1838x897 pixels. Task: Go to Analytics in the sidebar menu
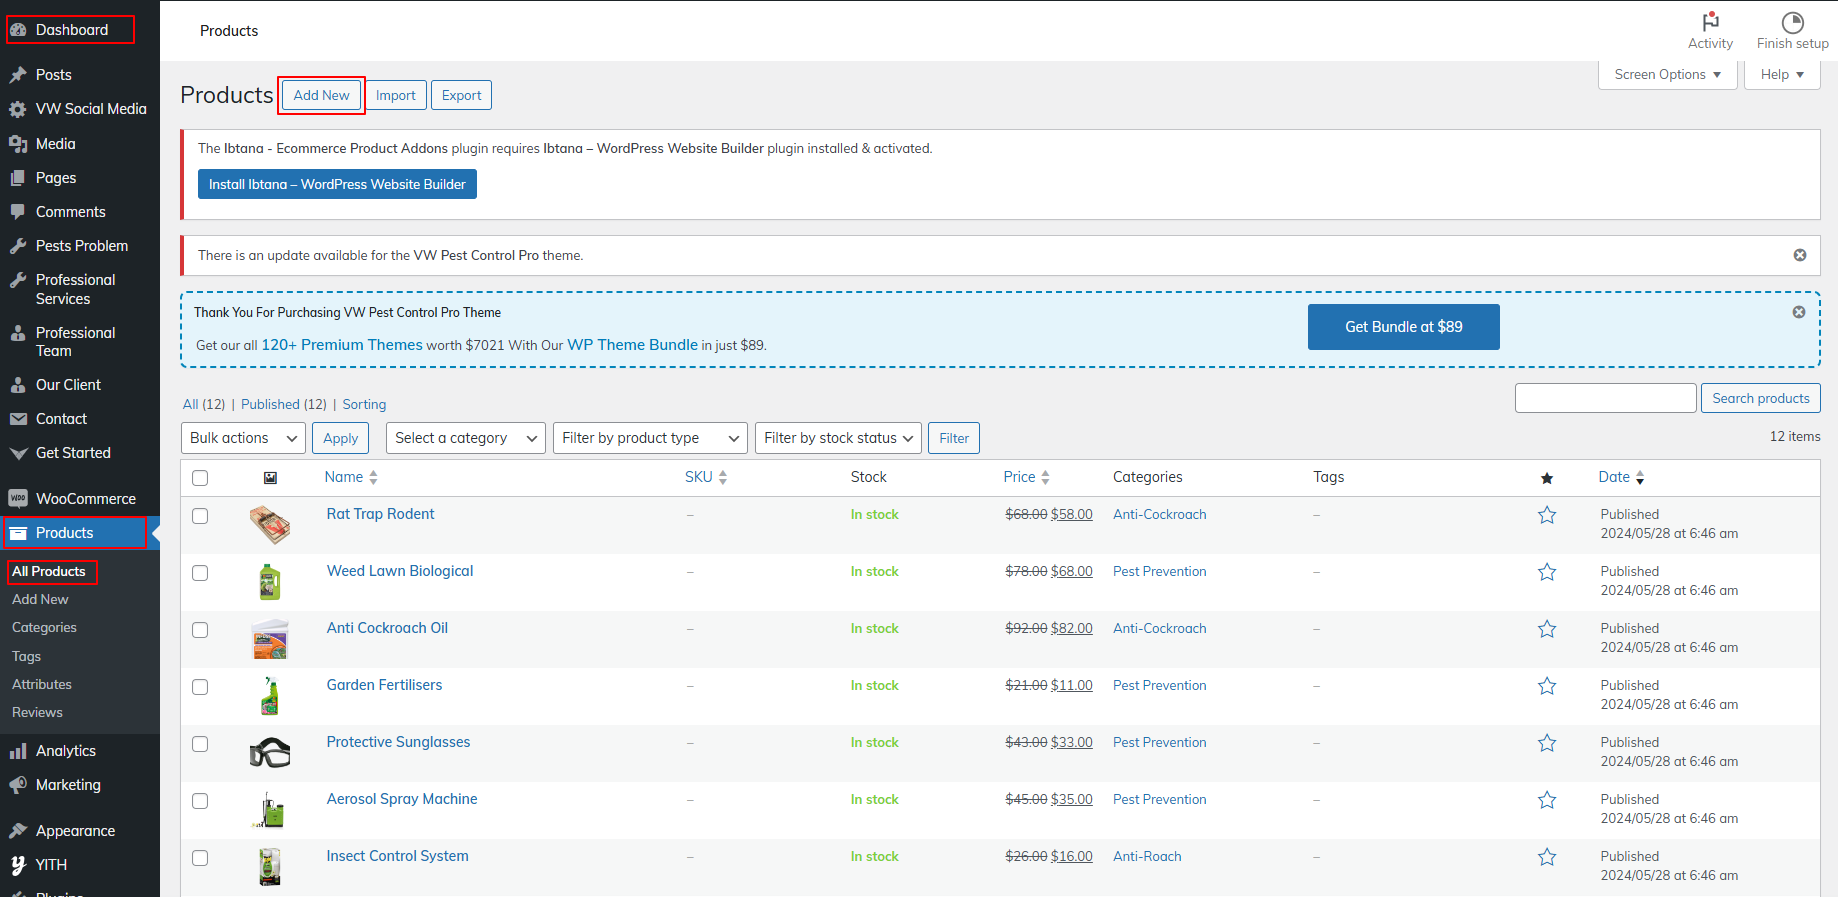point(66,751)
